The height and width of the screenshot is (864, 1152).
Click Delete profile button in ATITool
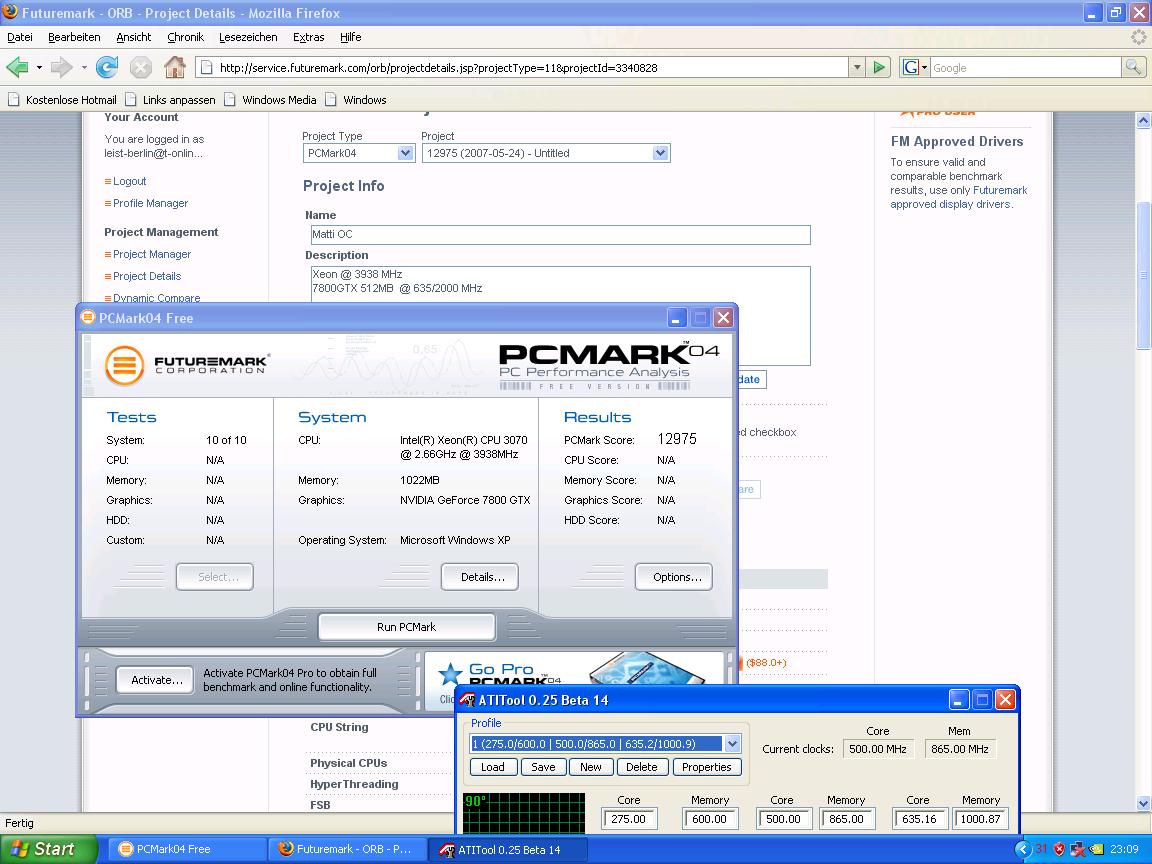[641, 767]
